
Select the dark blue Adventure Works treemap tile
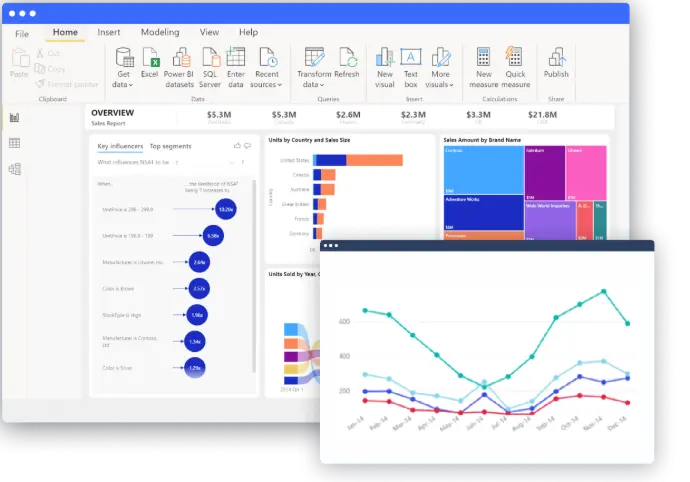click(484, 213)
